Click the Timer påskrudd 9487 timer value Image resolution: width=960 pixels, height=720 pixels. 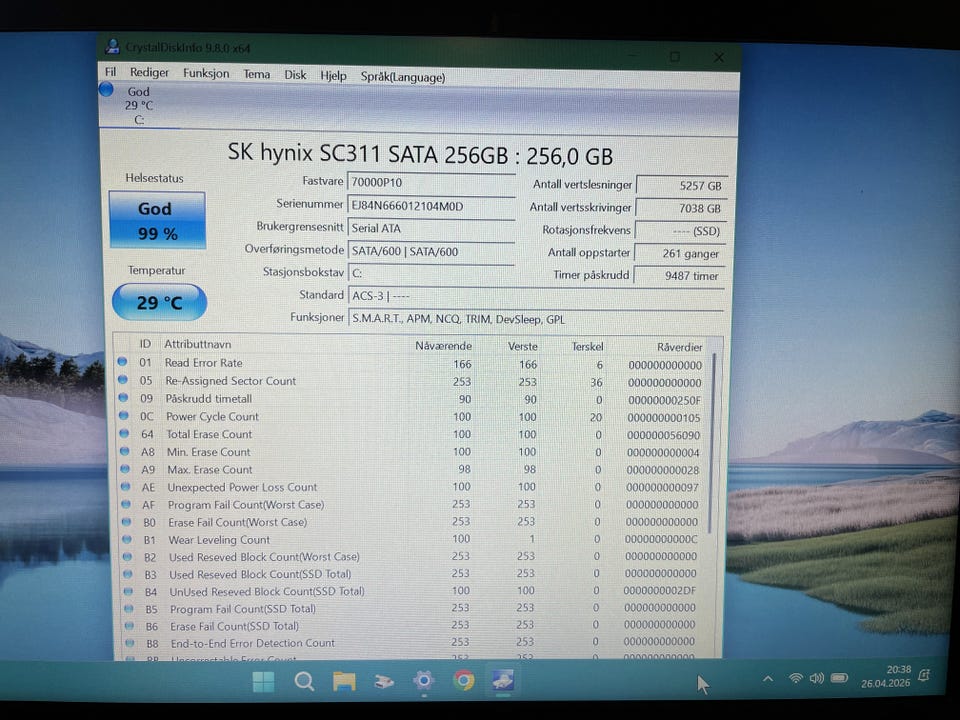coord(680,276)
